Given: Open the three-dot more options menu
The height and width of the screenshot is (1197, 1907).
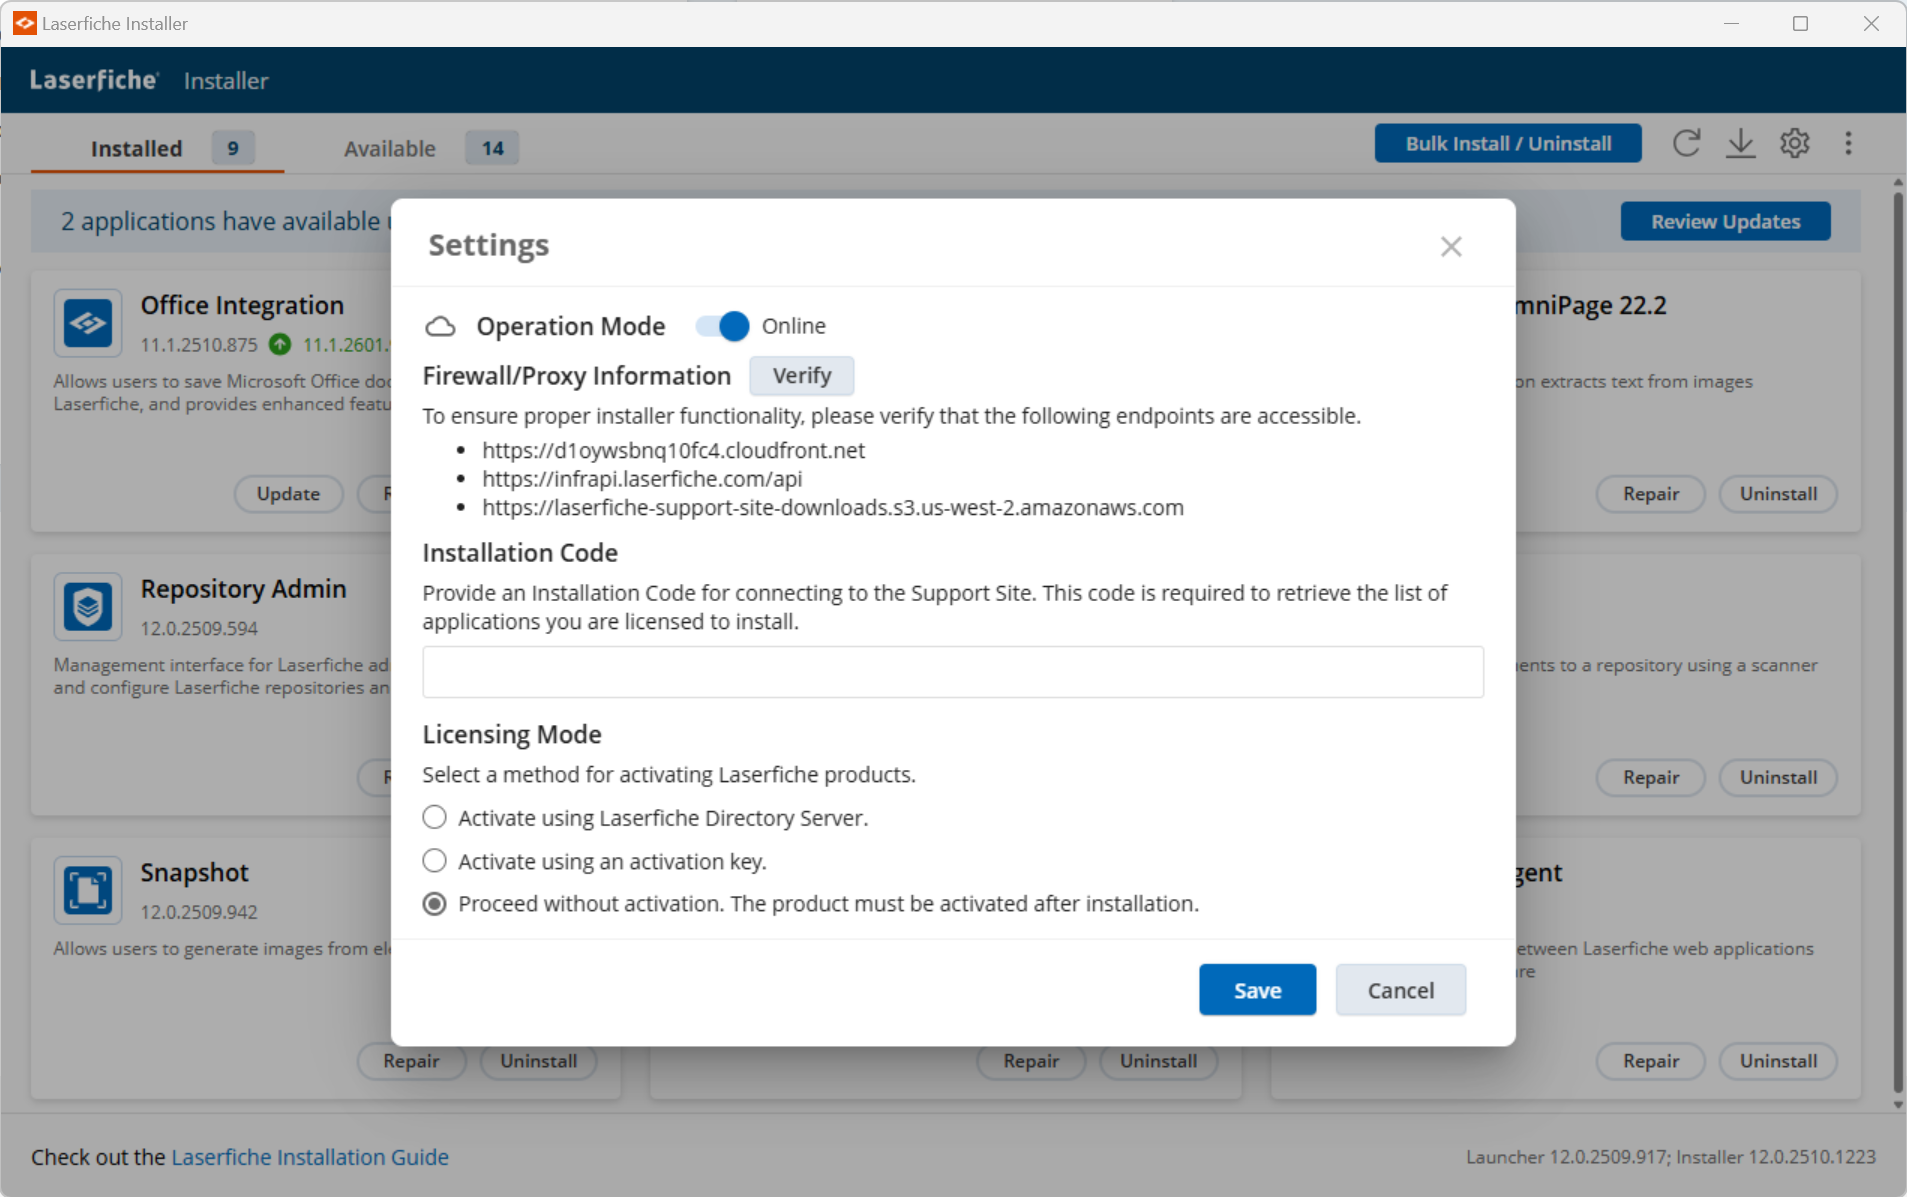Looking at the screenshot, I should click(x=1848, y=143).
